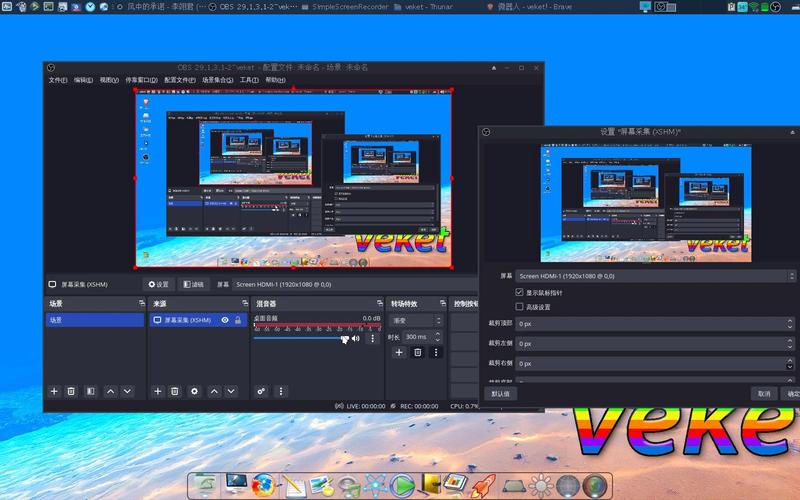Open source properties with the gear icon
The image size is (800, 500).
click(x=194, y=391)
